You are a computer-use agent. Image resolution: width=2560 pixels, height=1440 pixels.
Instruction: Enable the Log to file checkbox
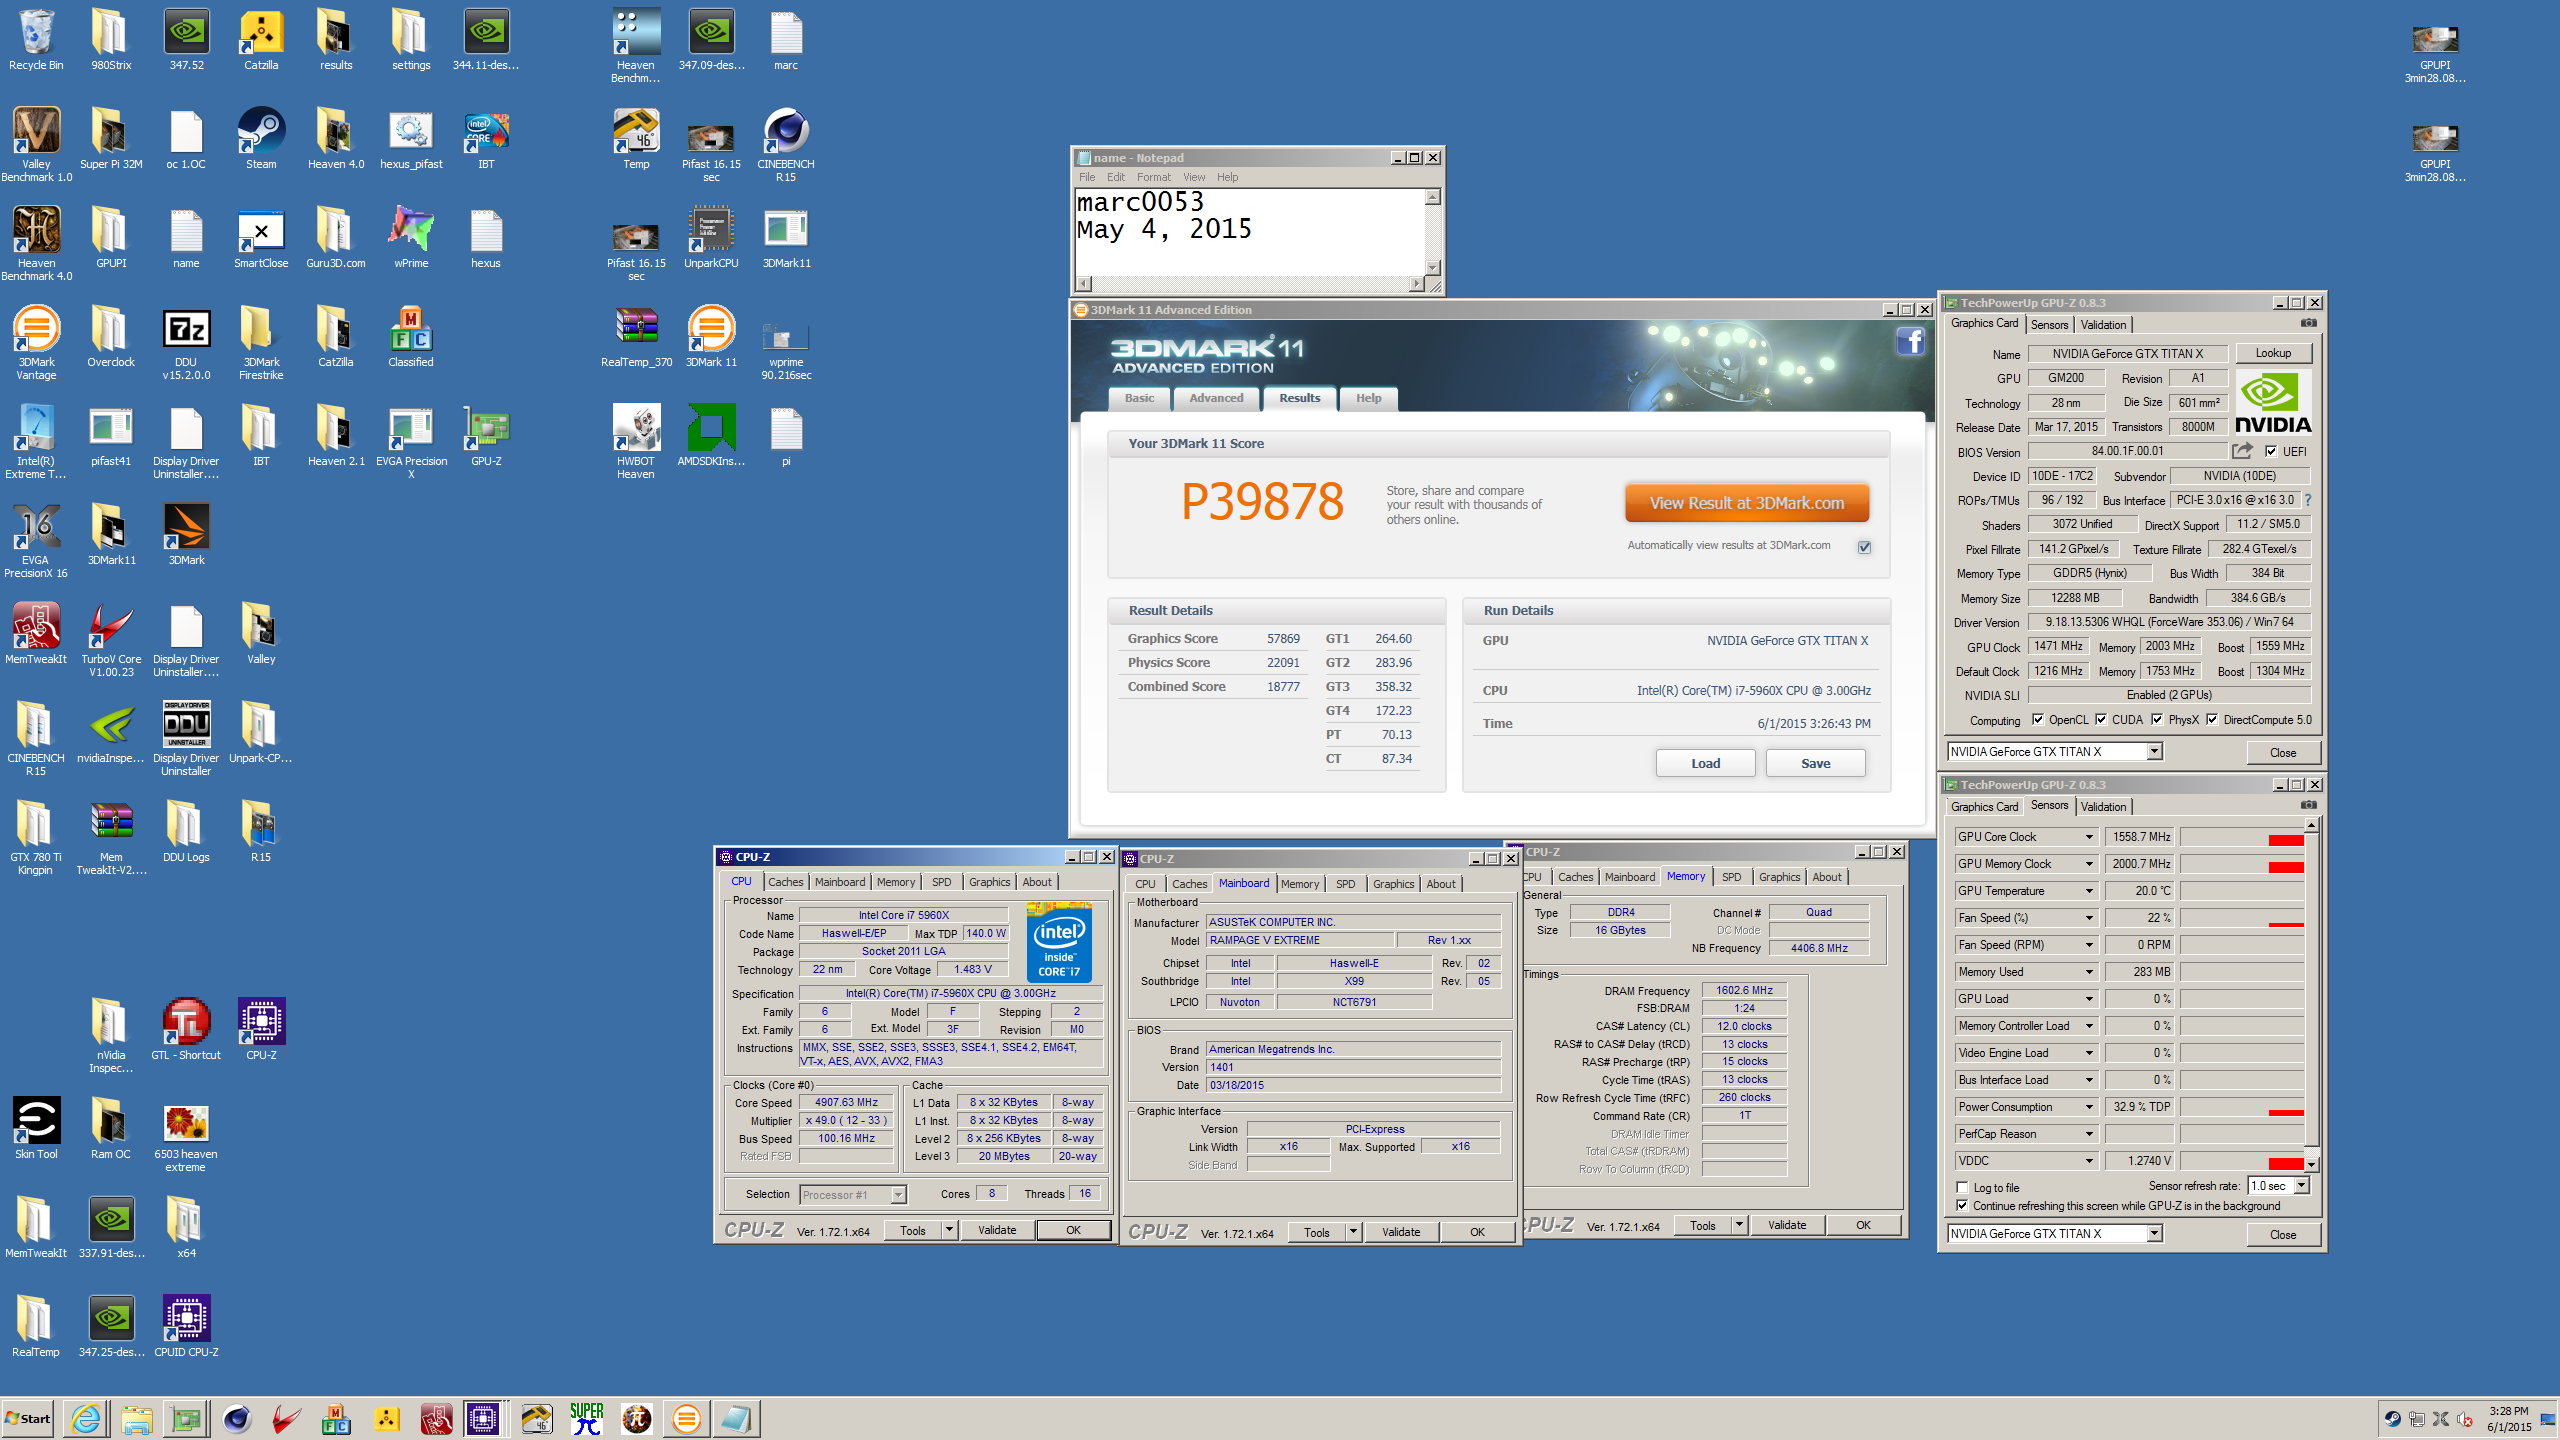coord(1962,1188)
